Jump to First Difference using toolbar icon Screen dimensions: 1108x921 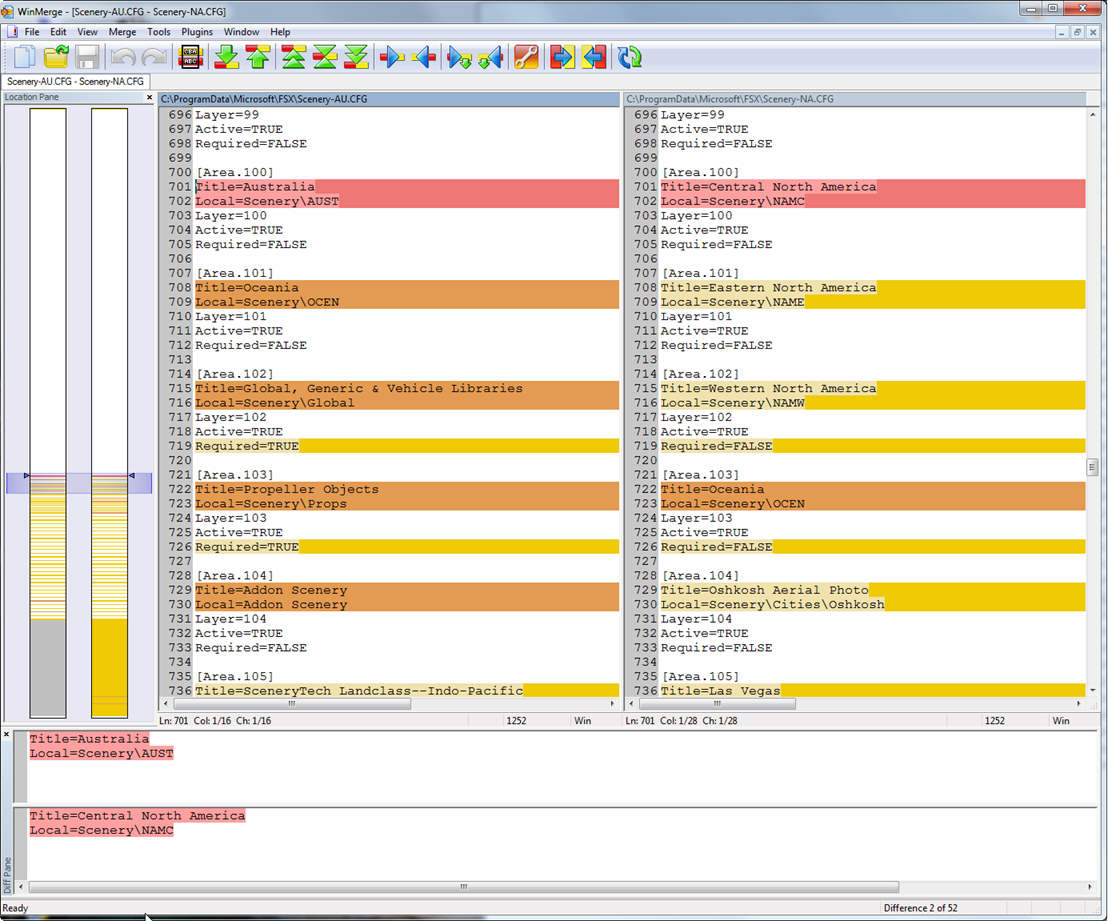coord(293,57)
